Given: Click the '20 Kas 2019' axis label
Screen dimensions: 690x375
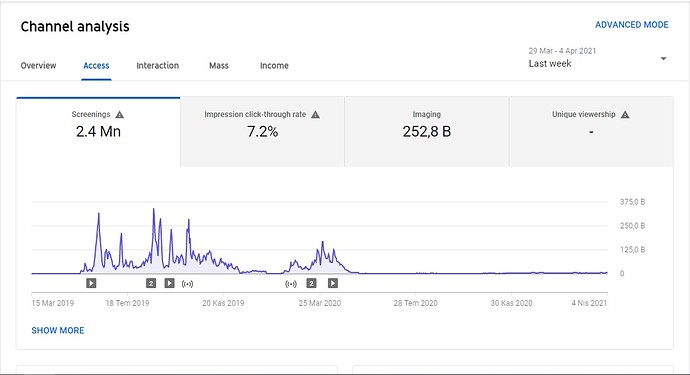Looking at the screenshot, I should click(x=223, y=303).
